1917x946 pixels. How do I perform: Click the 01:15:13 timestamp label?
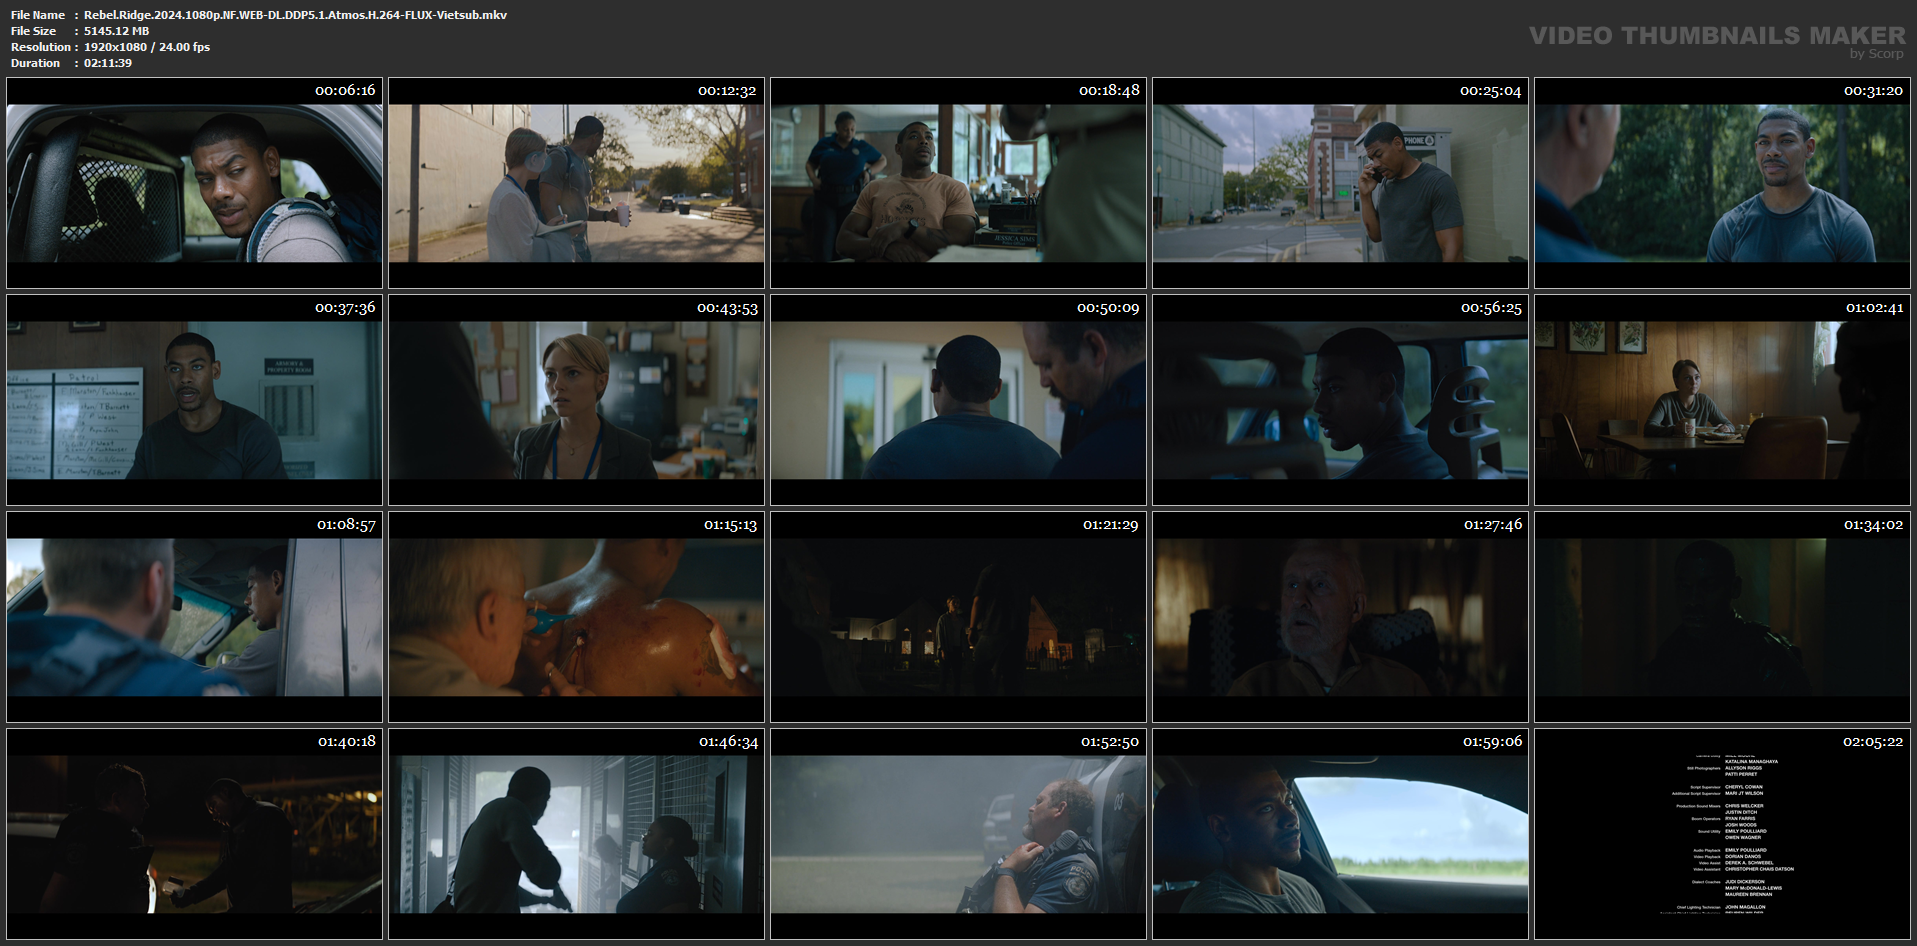(730, 524)
